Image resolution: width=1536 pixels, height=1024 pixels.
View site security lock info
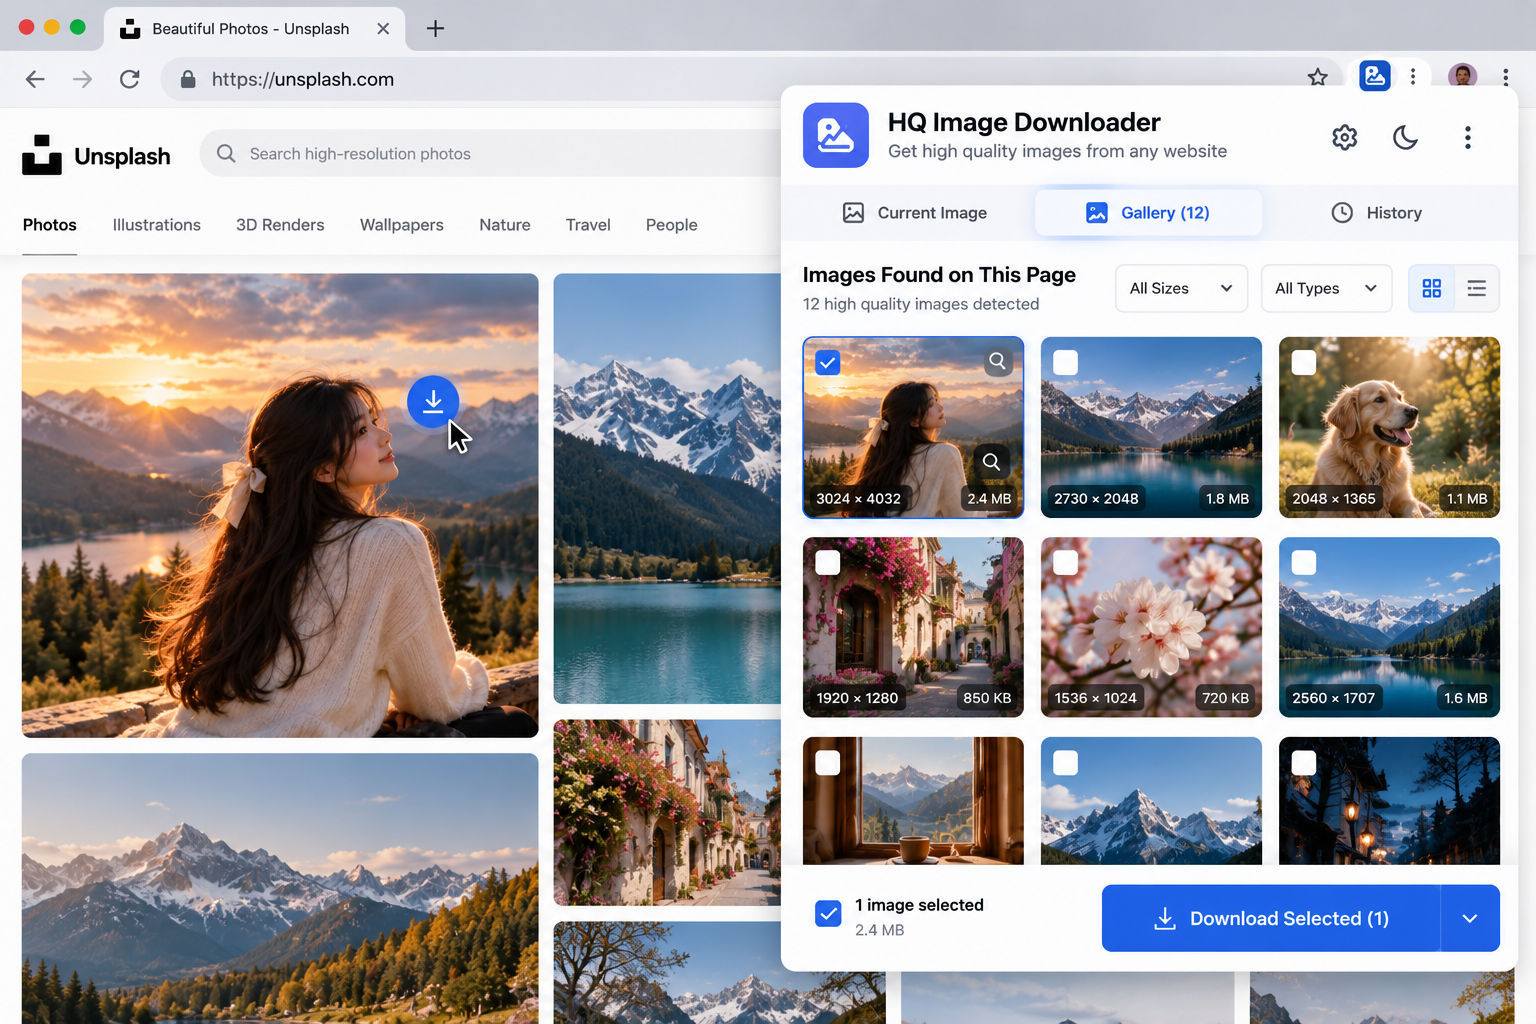pos(187,79)
